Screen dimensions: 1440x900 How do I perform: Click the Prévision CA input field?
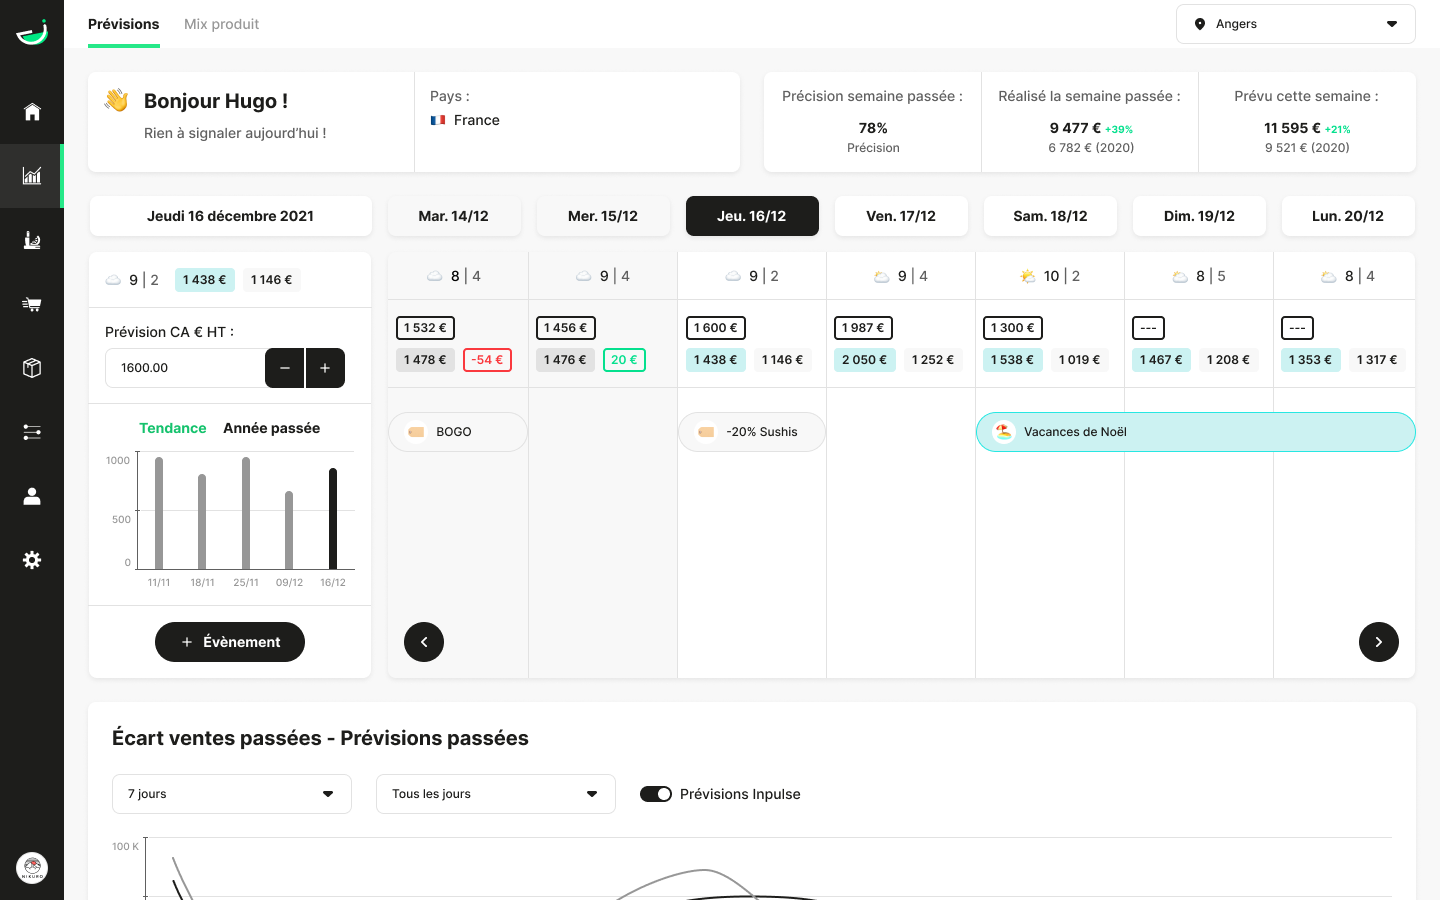tap(185, 368)
